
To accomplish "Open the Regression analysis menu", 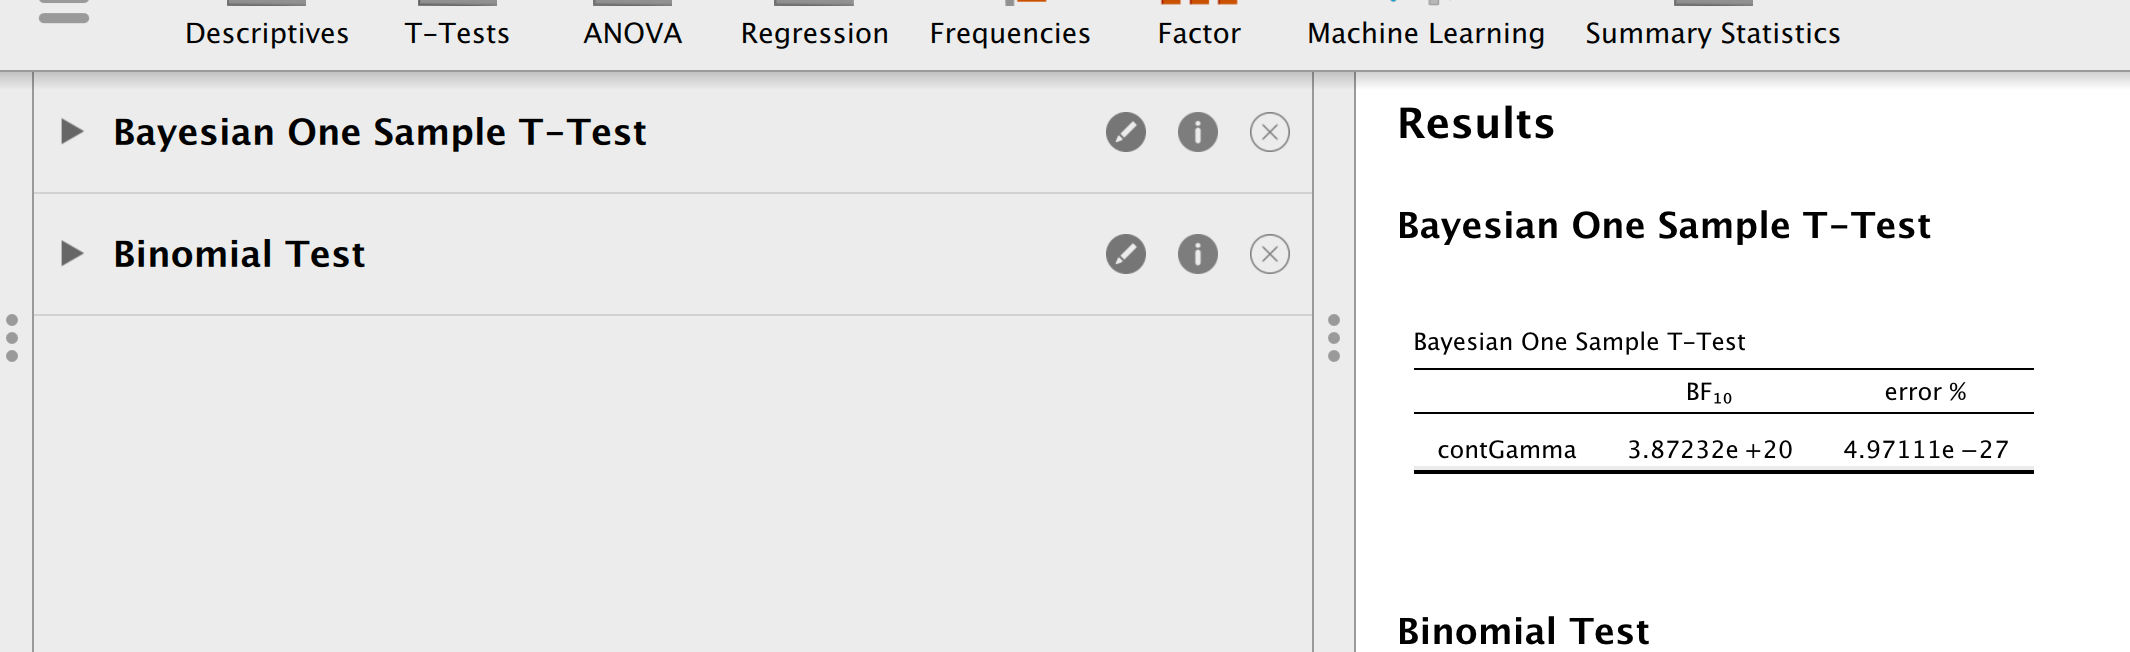I will (815, 33).
